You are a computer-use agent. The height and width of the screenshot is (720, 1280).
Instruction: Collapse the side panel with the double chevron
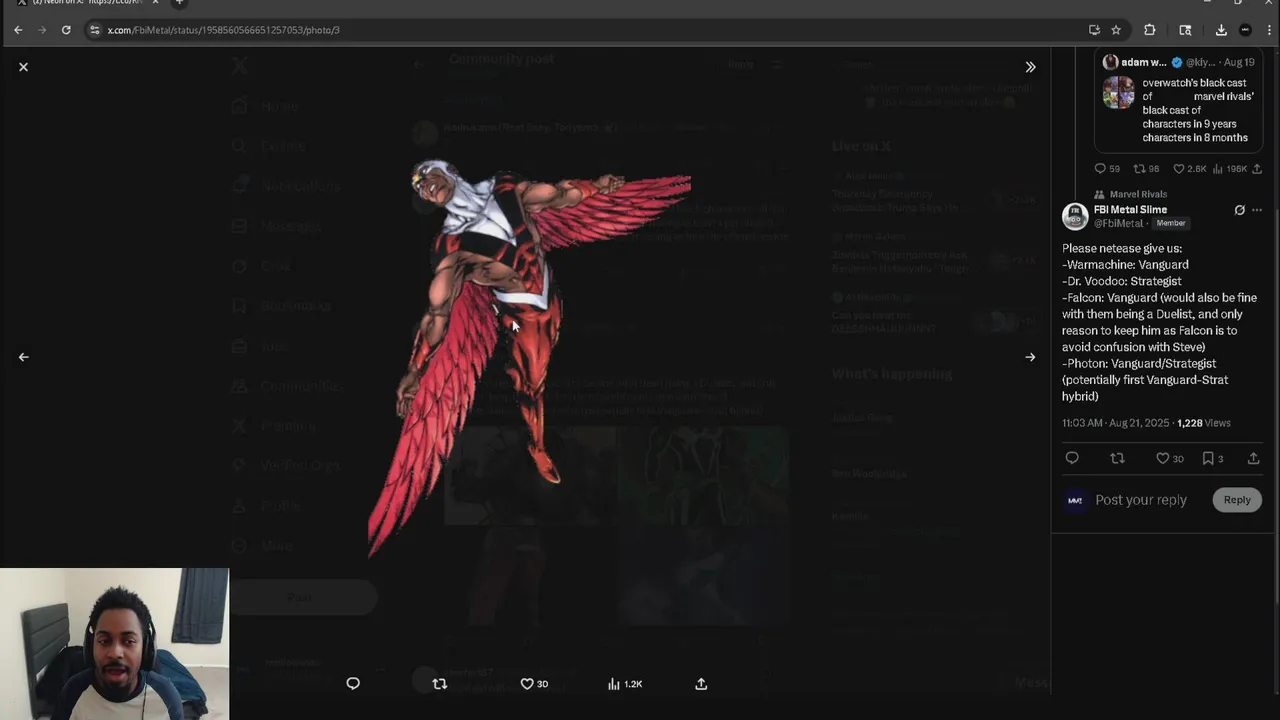click(1030, 67)
